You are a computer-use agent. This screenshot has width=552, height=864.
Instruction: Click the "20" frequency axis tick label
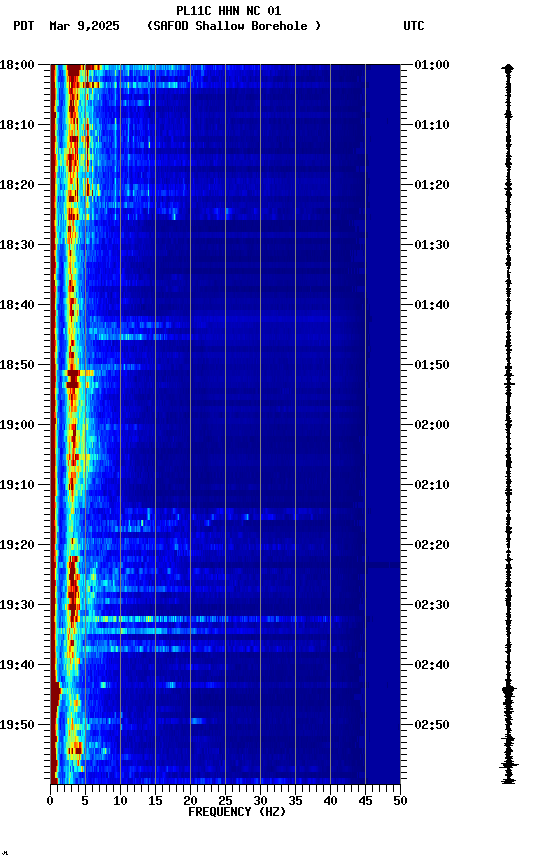190,801
